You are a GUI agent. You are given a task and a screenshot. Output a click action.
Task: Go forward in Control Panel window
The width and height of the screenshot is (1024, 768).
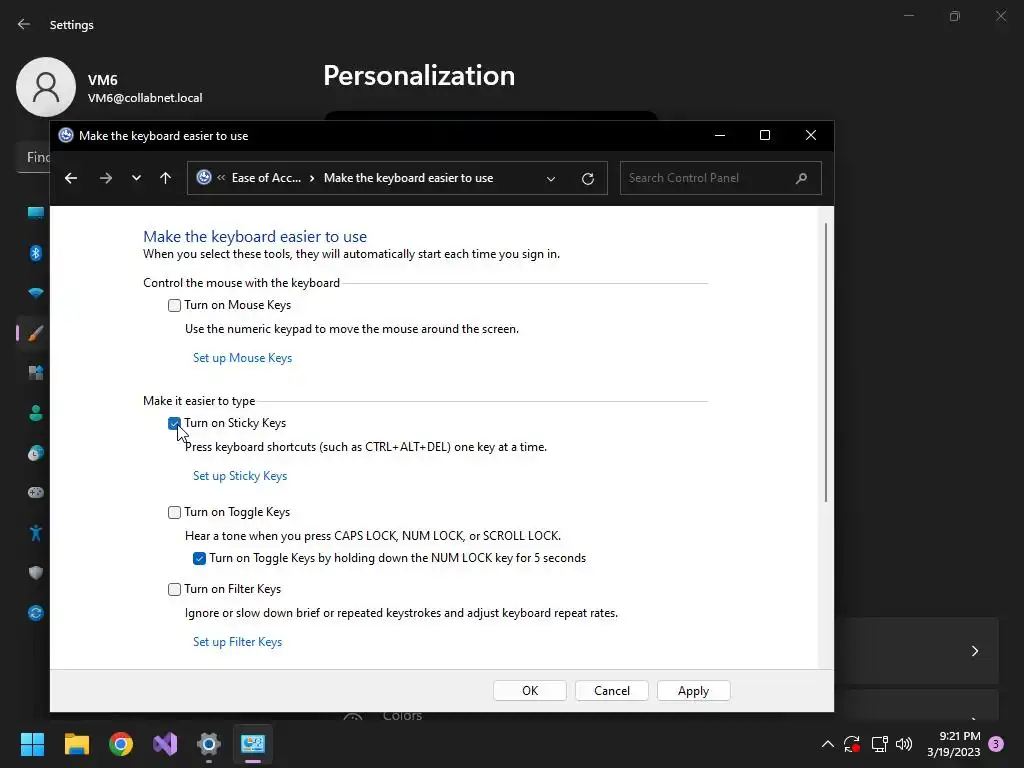pos(106,178)
